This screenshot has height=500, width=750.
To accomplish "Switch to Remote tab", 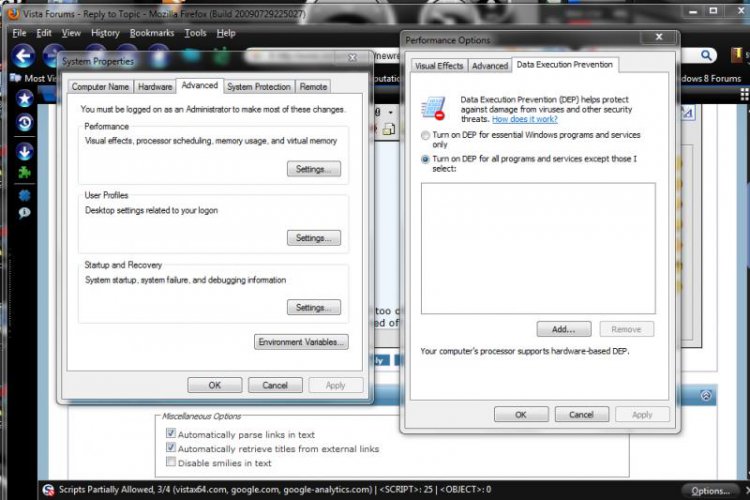I will coord(313,87).
